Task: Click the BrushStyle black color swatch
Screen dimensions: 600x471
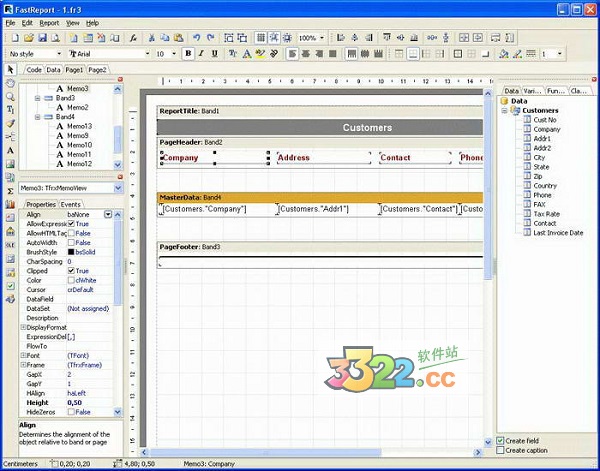Action: tap(72, 252)
